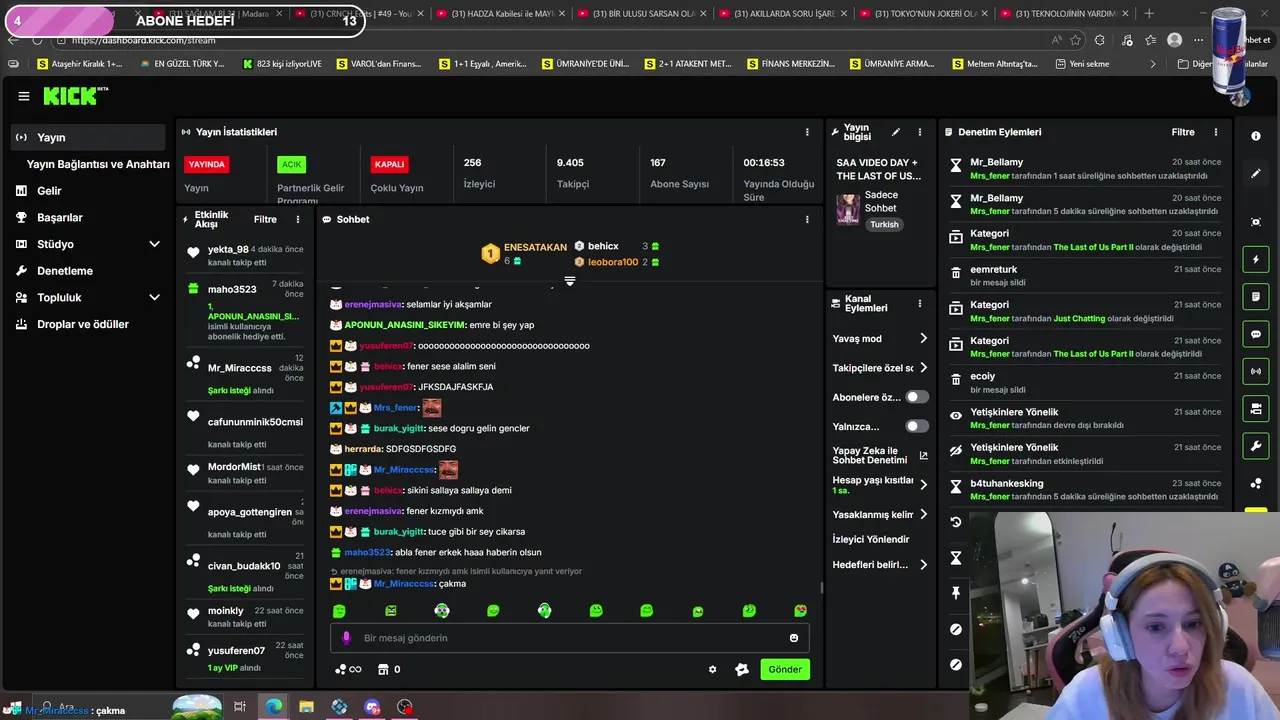The width and height of the screenshot is (1280, 720).
Task: Open Microsoft Edge from the taskbar
Action: pyautogui.click(x=273, y=707)
